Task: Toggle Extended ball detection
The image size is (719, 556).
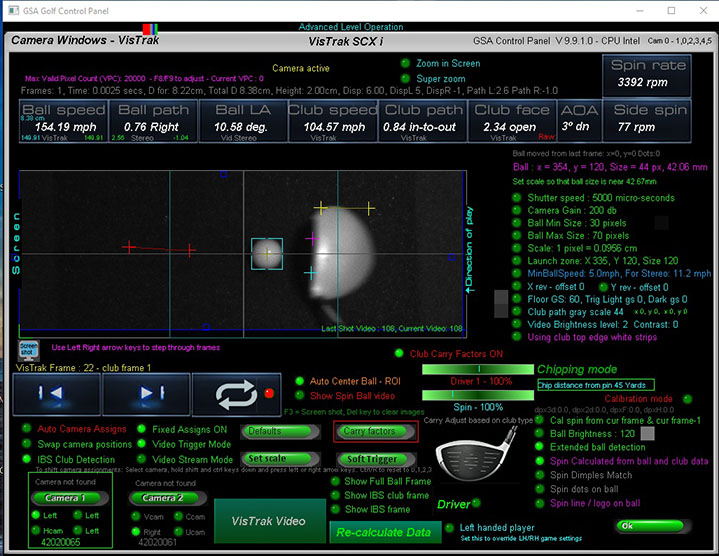Action: click(x=540, y=446)
